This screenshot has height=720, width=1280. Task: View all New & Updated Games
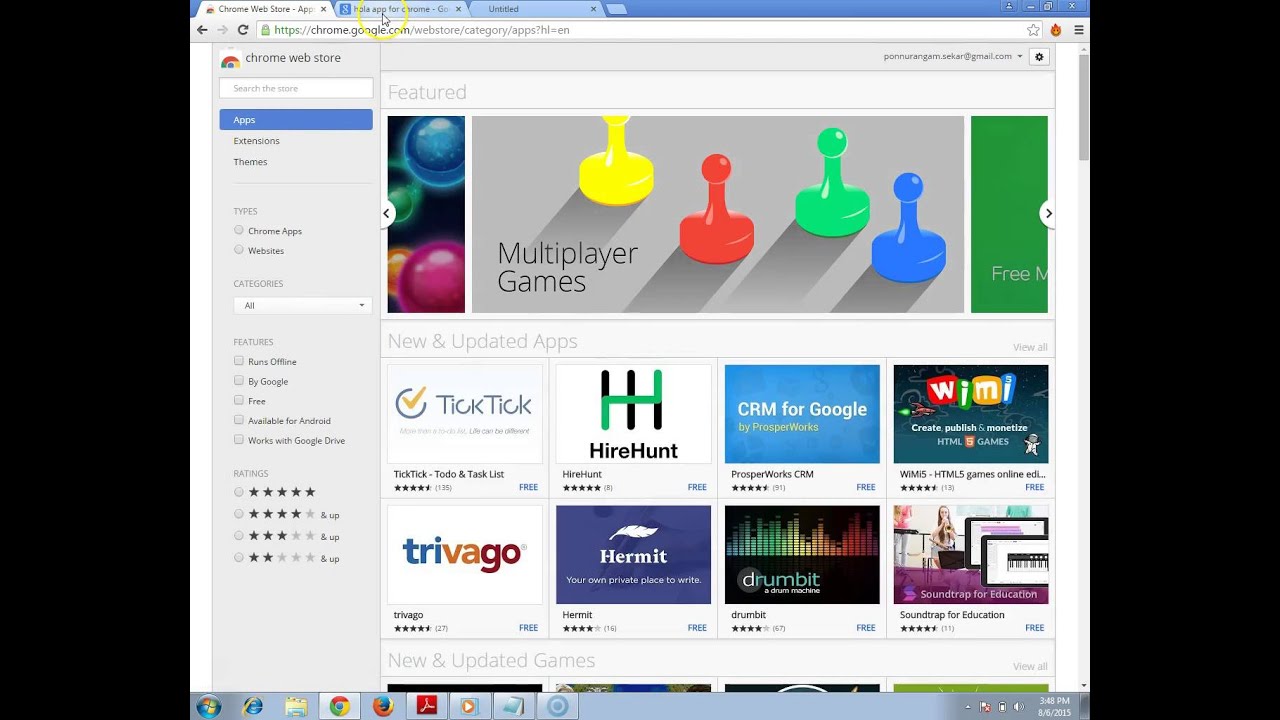[1030, 666]
